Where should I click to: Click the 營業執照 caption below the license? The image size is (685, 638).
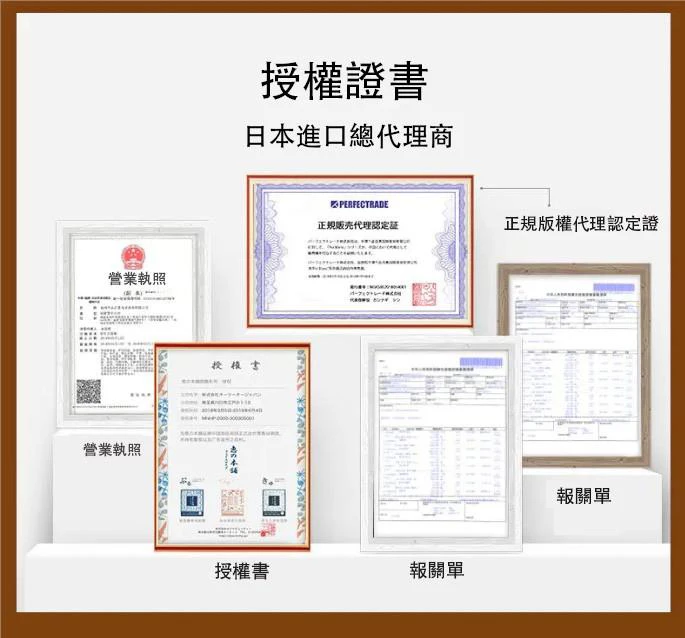(x=112, y=450)
